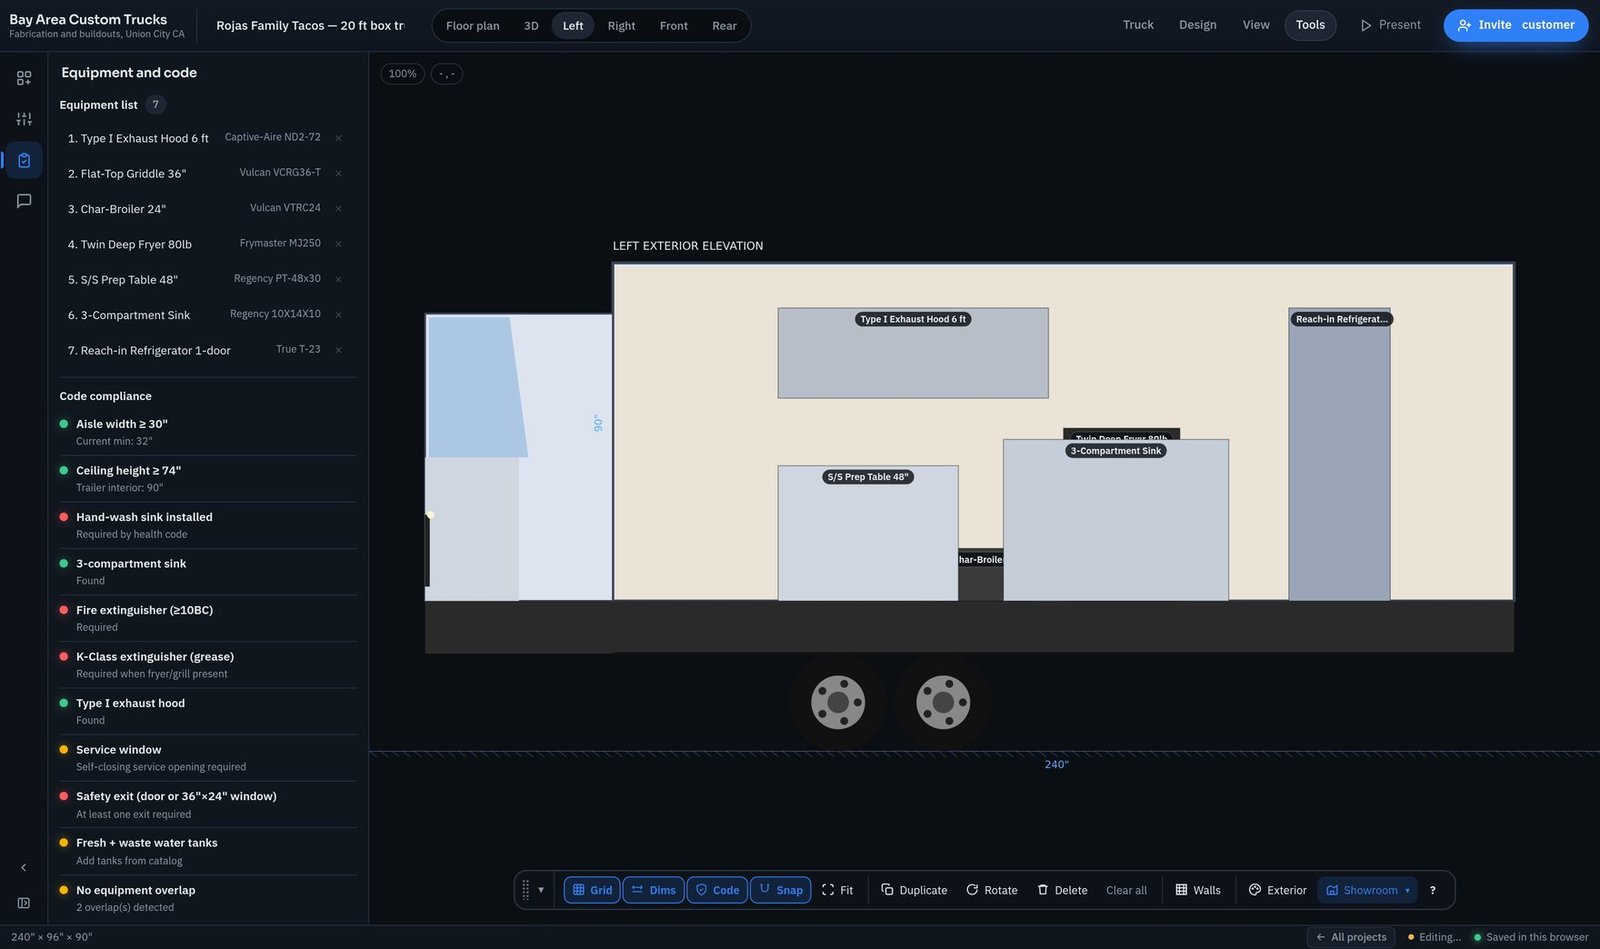Switch to the Rear elevation tab
The height and width of the screenshot is (949, 1600).
click(x=724, y=26)
